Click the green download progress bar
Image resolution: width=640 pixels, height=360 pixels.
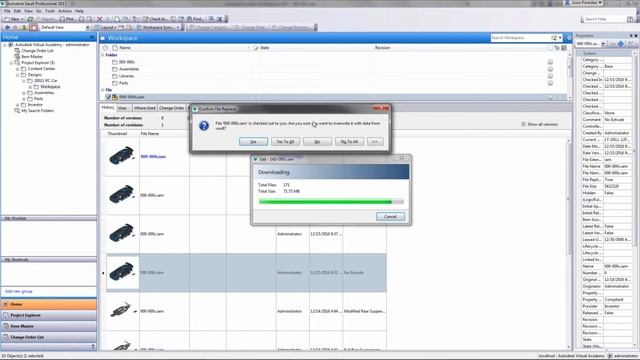[x=331, y=201]
